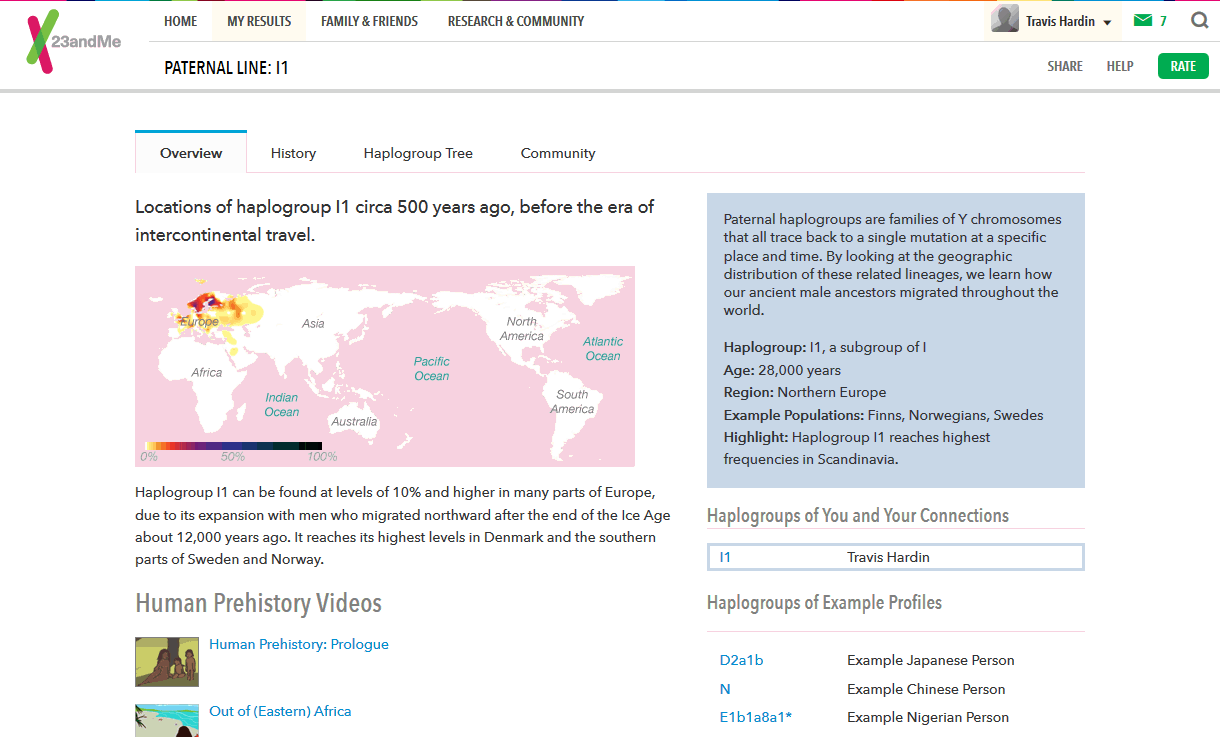Open the D2a1b haplogroup link
The height and width of the screenshot is (737, 1220).
(x=741, y=660)
